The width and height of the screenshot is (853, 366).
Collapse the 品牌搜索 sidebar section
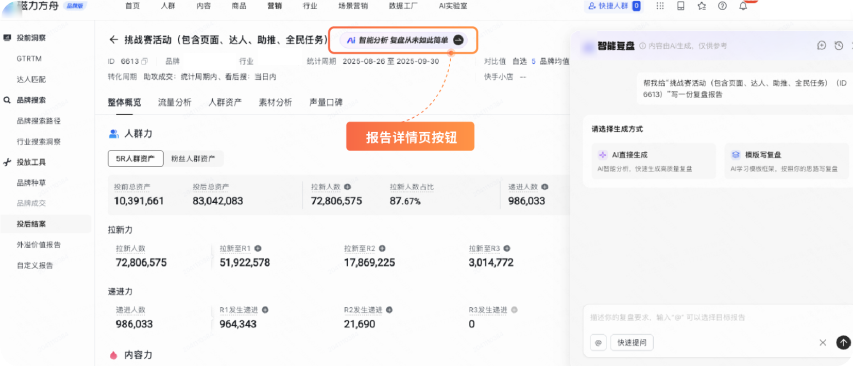point(32,100)
